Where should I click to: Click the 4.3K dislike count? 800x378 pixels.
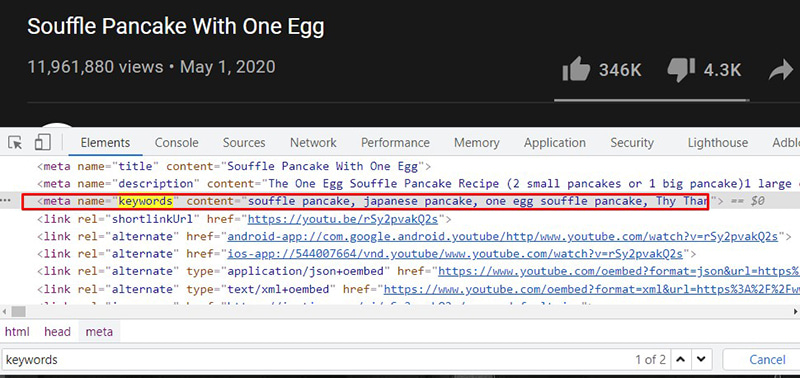pos(722,70)
